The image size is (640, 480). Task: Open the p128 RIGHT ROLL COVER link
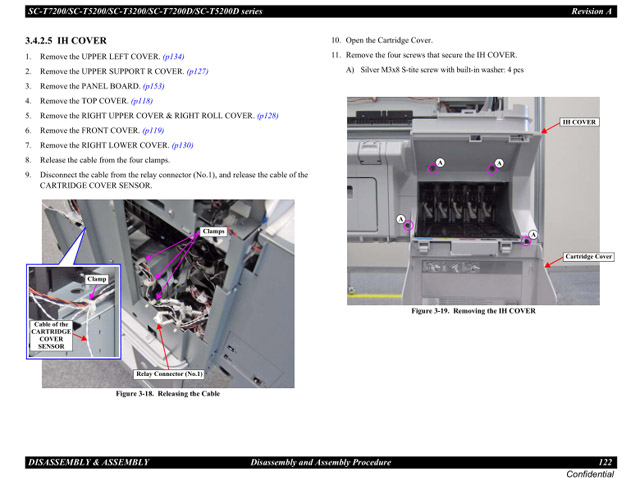(x=268, y=116)
